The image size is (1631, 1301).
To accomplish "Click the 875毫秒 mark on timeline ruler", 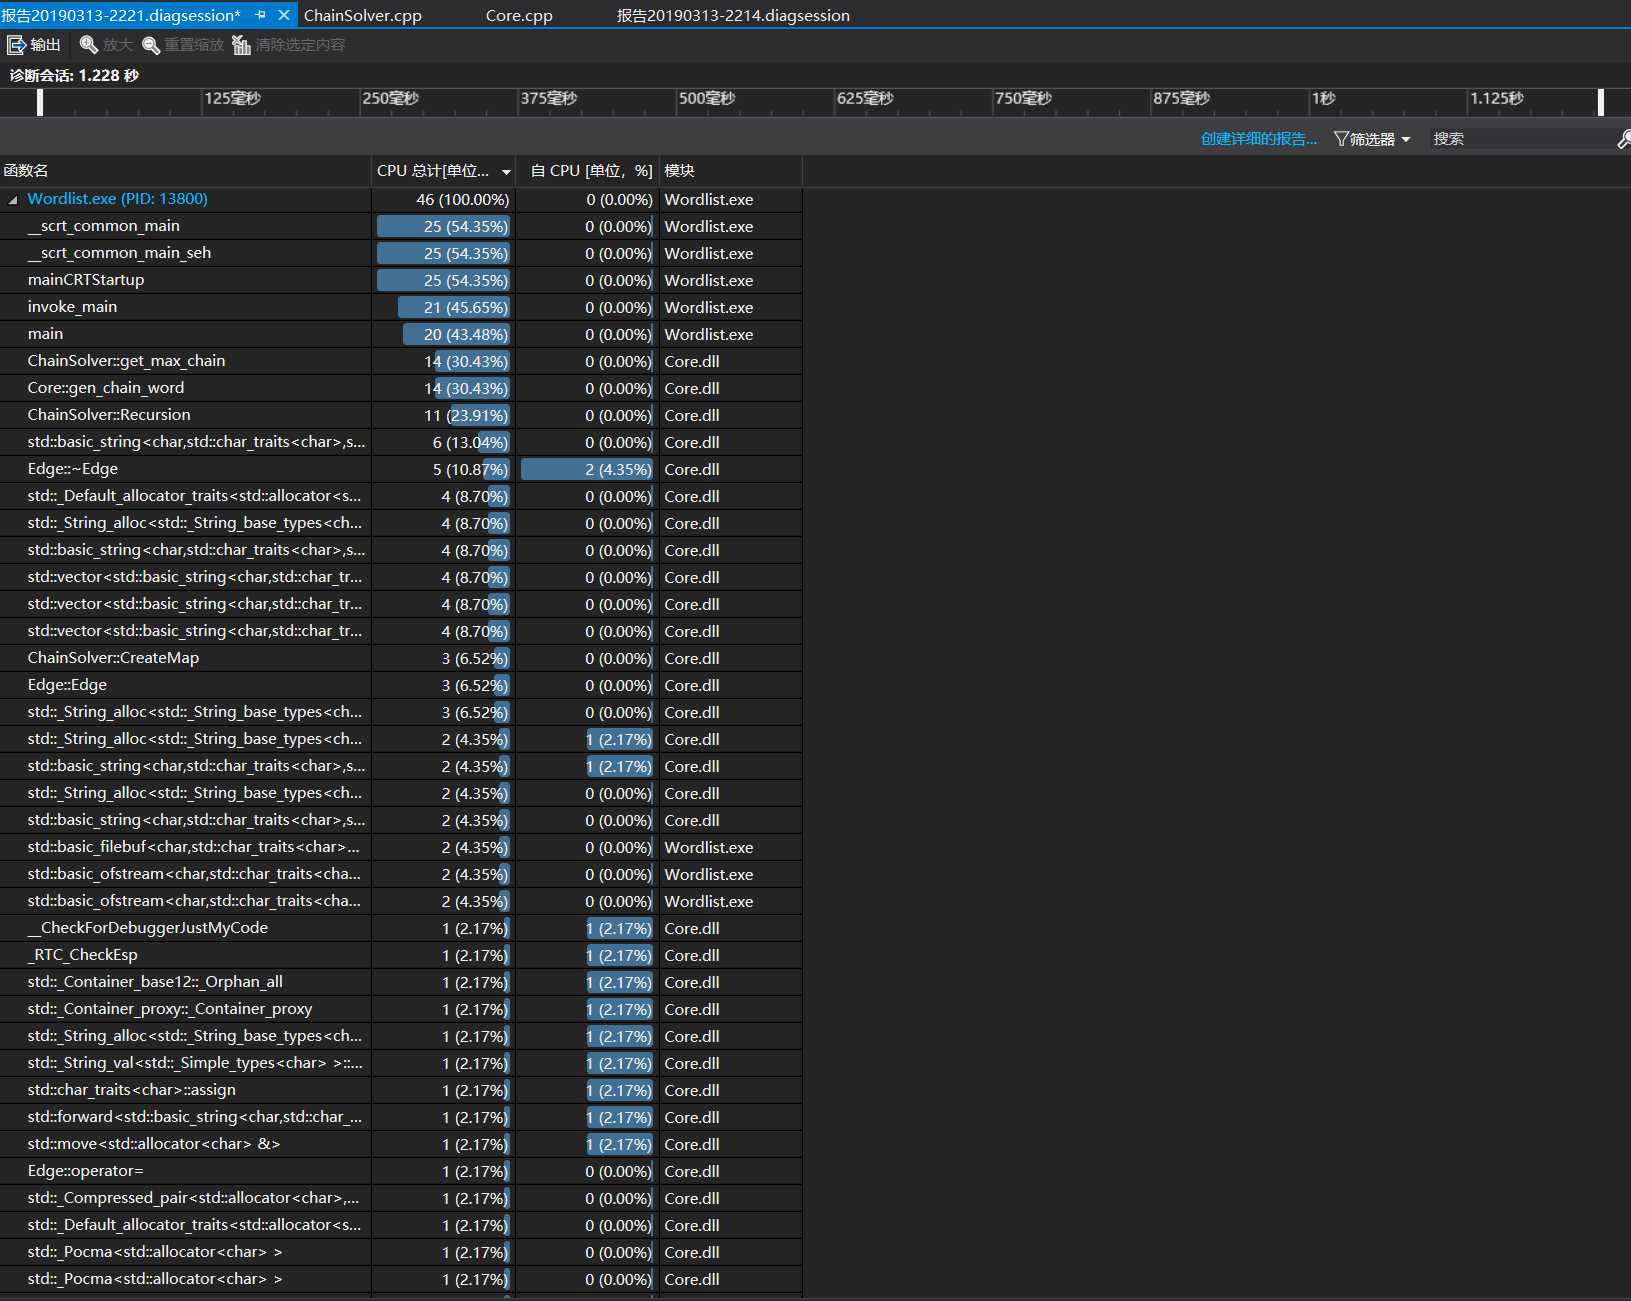I will (x=1181, y=98).
